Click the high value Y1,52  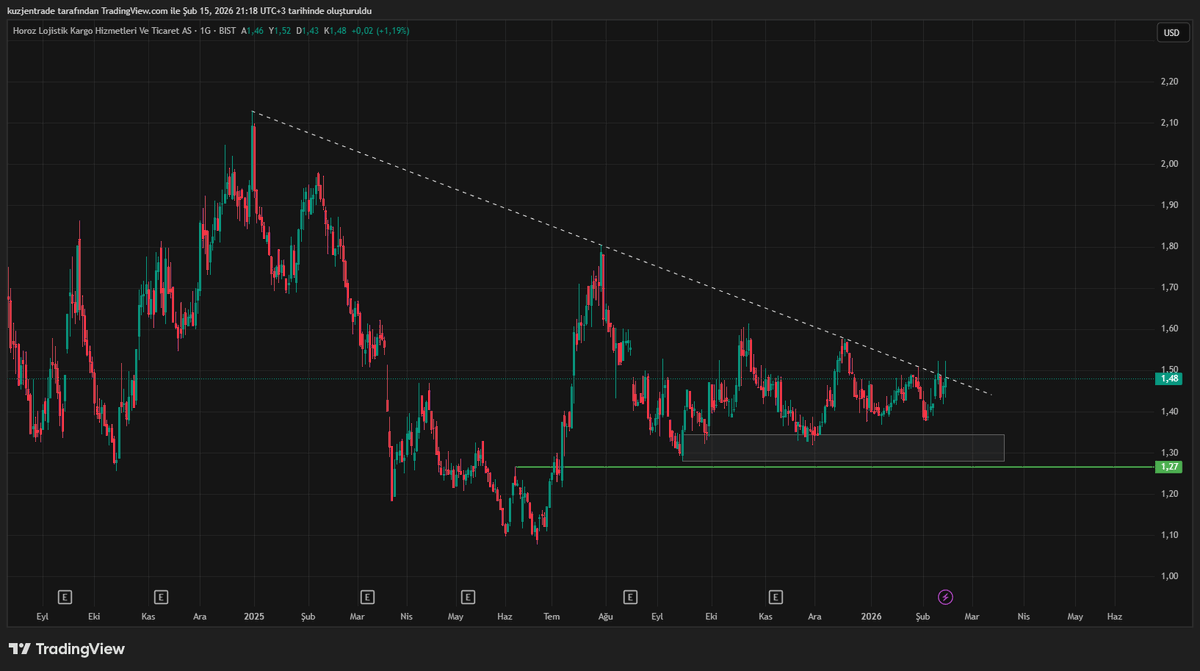(x=279, y=31)
